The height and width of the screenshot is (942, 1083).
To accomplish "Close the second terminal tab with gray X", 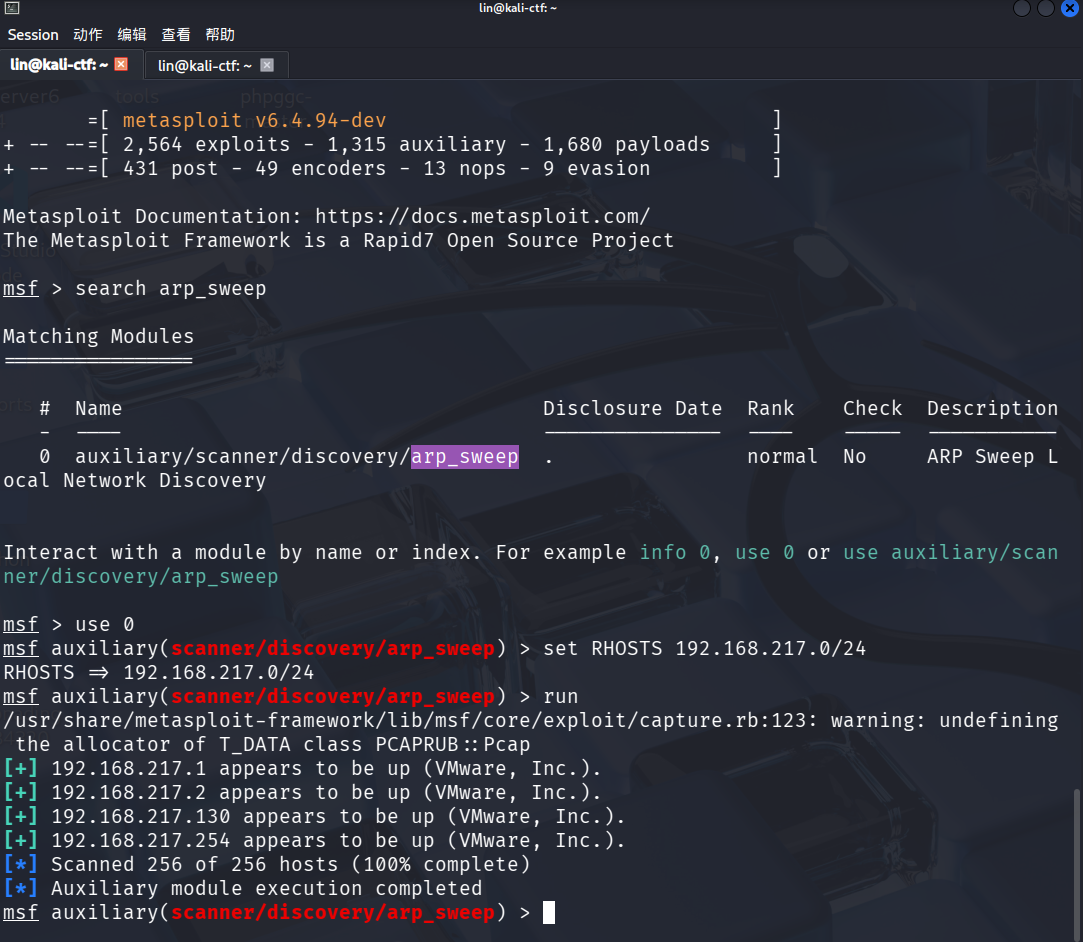I will (267, 65).
